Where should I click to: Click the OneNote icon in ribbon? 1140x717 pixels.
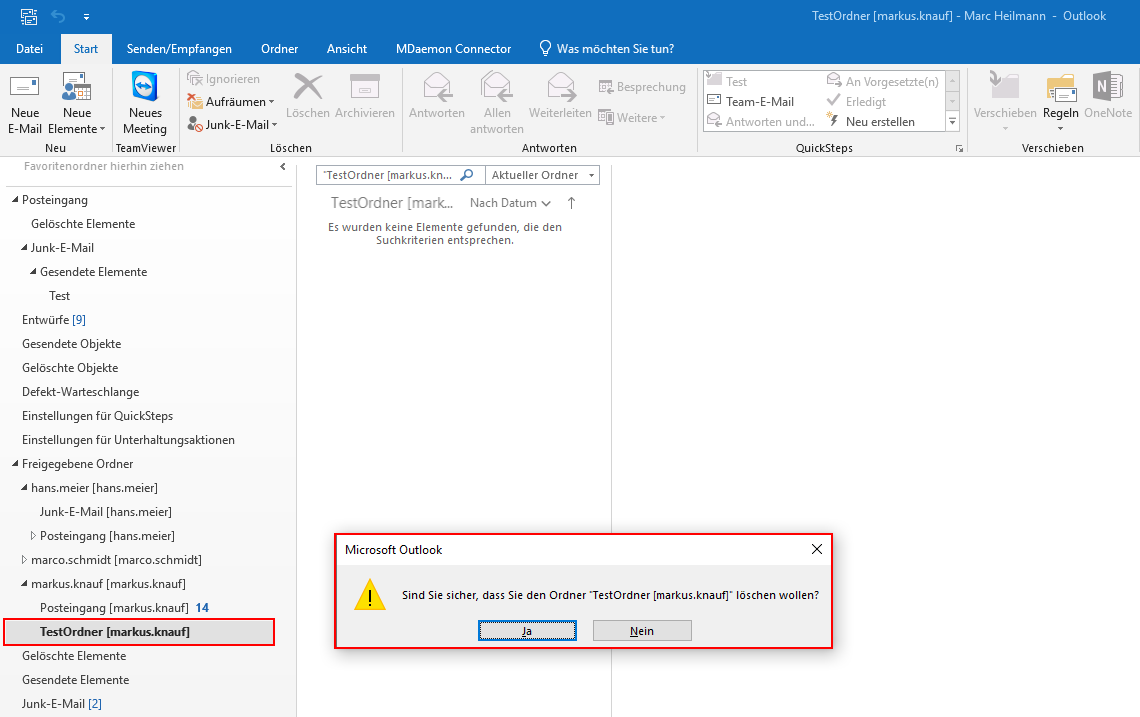[1107, 88]
